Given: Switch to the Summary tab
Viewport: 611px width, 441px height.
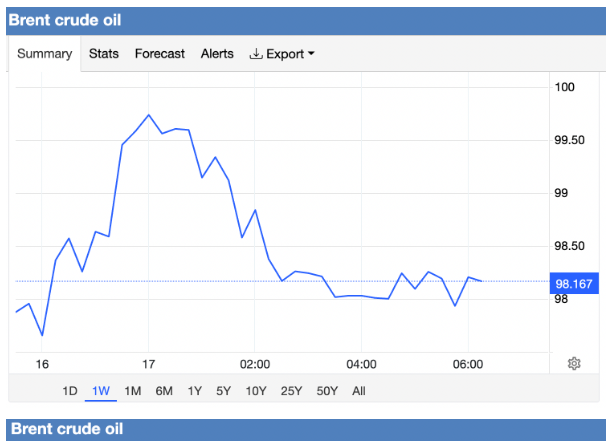Looking at the screenshot, I should click(x=45, y=54).
